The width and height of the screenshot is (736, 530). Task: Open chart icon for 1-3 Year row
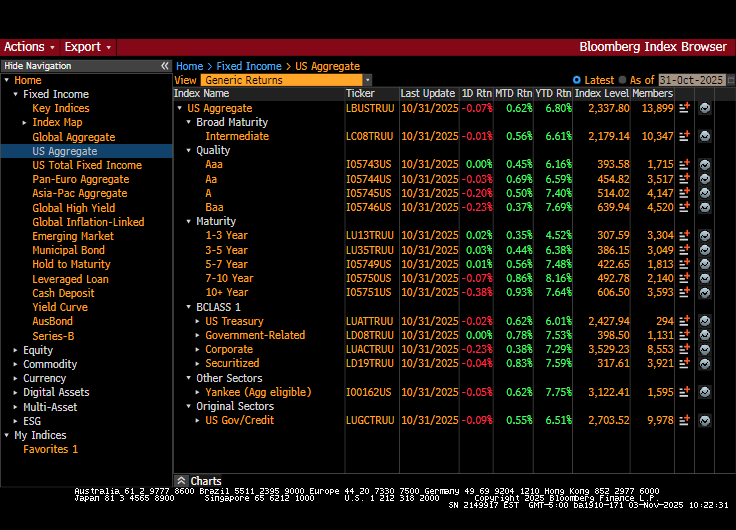pyautogui.click(x=705, y=235)
